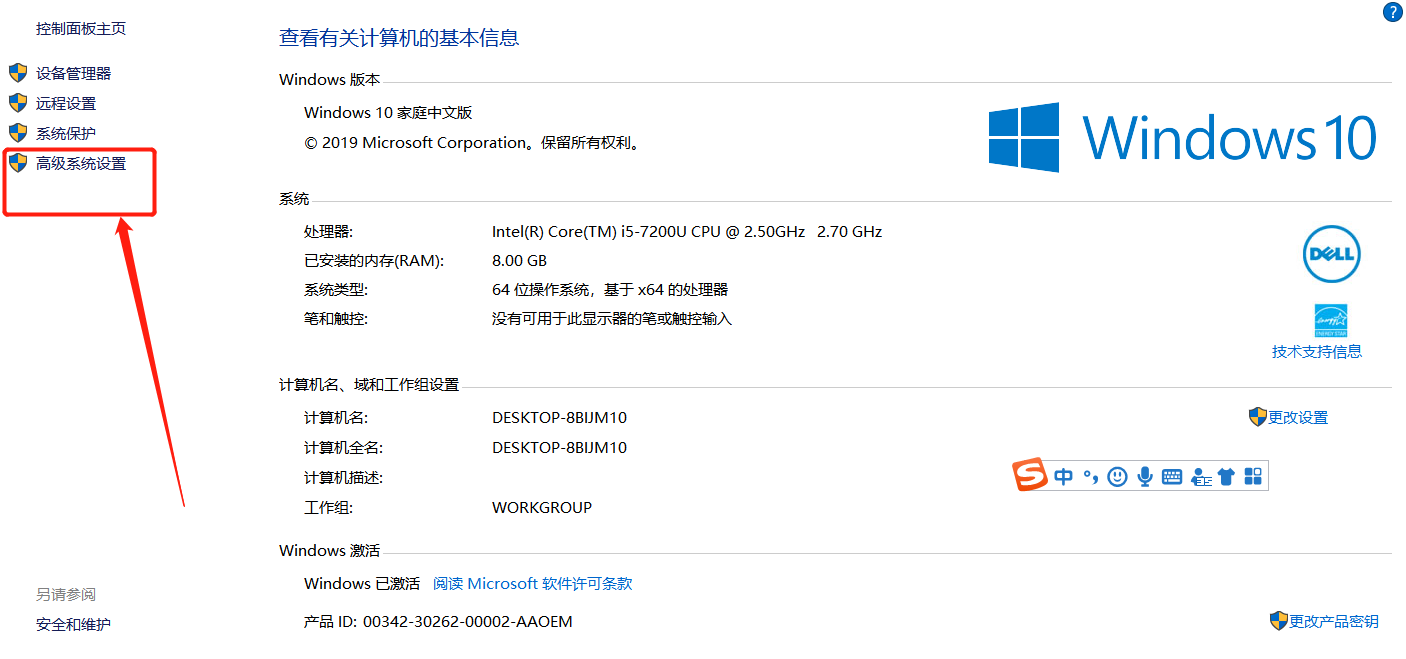This screenshot has width=1406, height=659.
Task: Open the Sogou toolbox grid icon
Action: click(x=1253, y=476)
